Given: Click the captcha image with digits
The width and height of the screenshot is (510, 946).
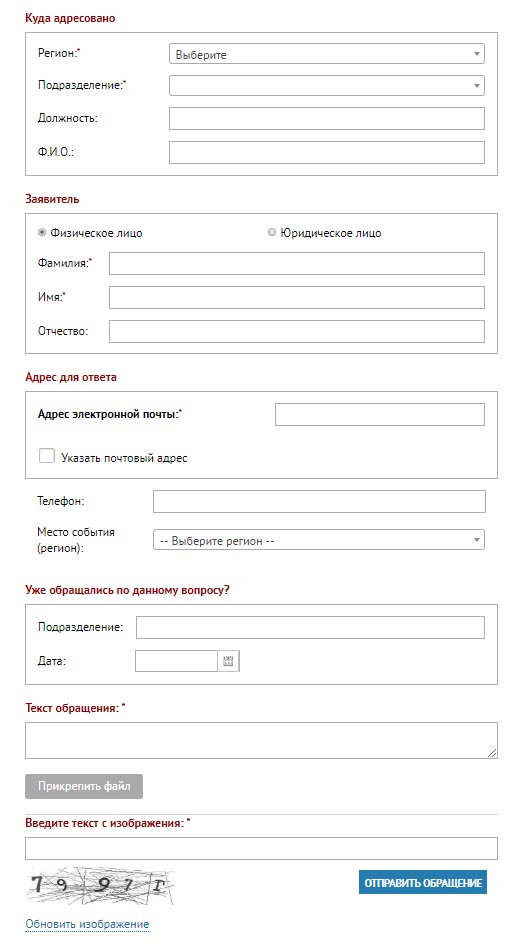Looking at the screenshot, I should click(99, 885).
